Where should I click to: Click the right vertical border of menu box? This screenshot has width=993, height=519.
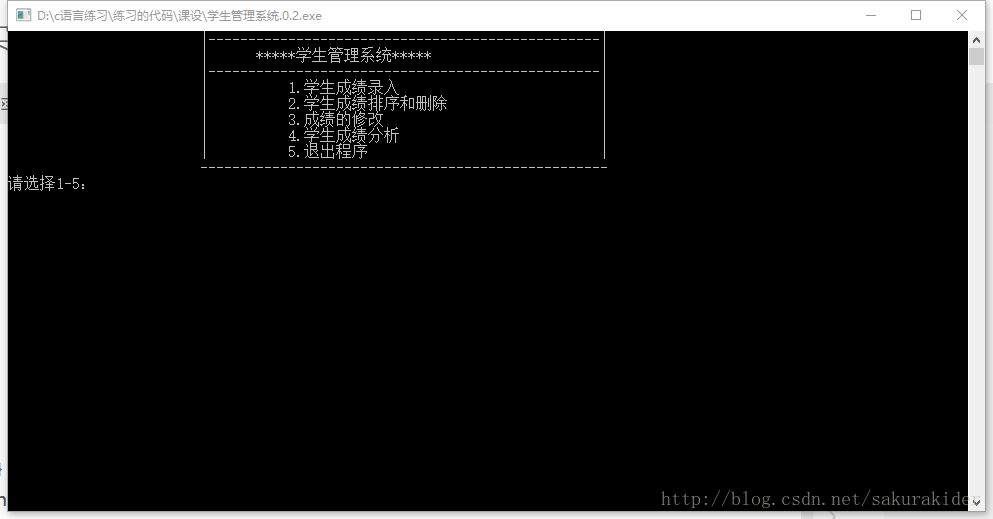tap(605, 95)
